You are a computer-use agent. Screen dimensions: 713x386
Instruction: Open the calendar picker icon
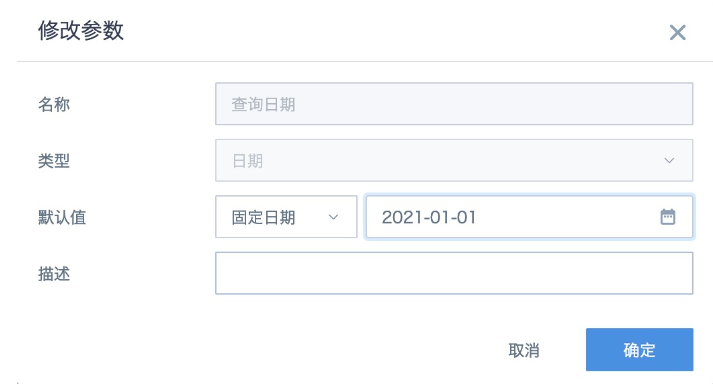[668, 217]
